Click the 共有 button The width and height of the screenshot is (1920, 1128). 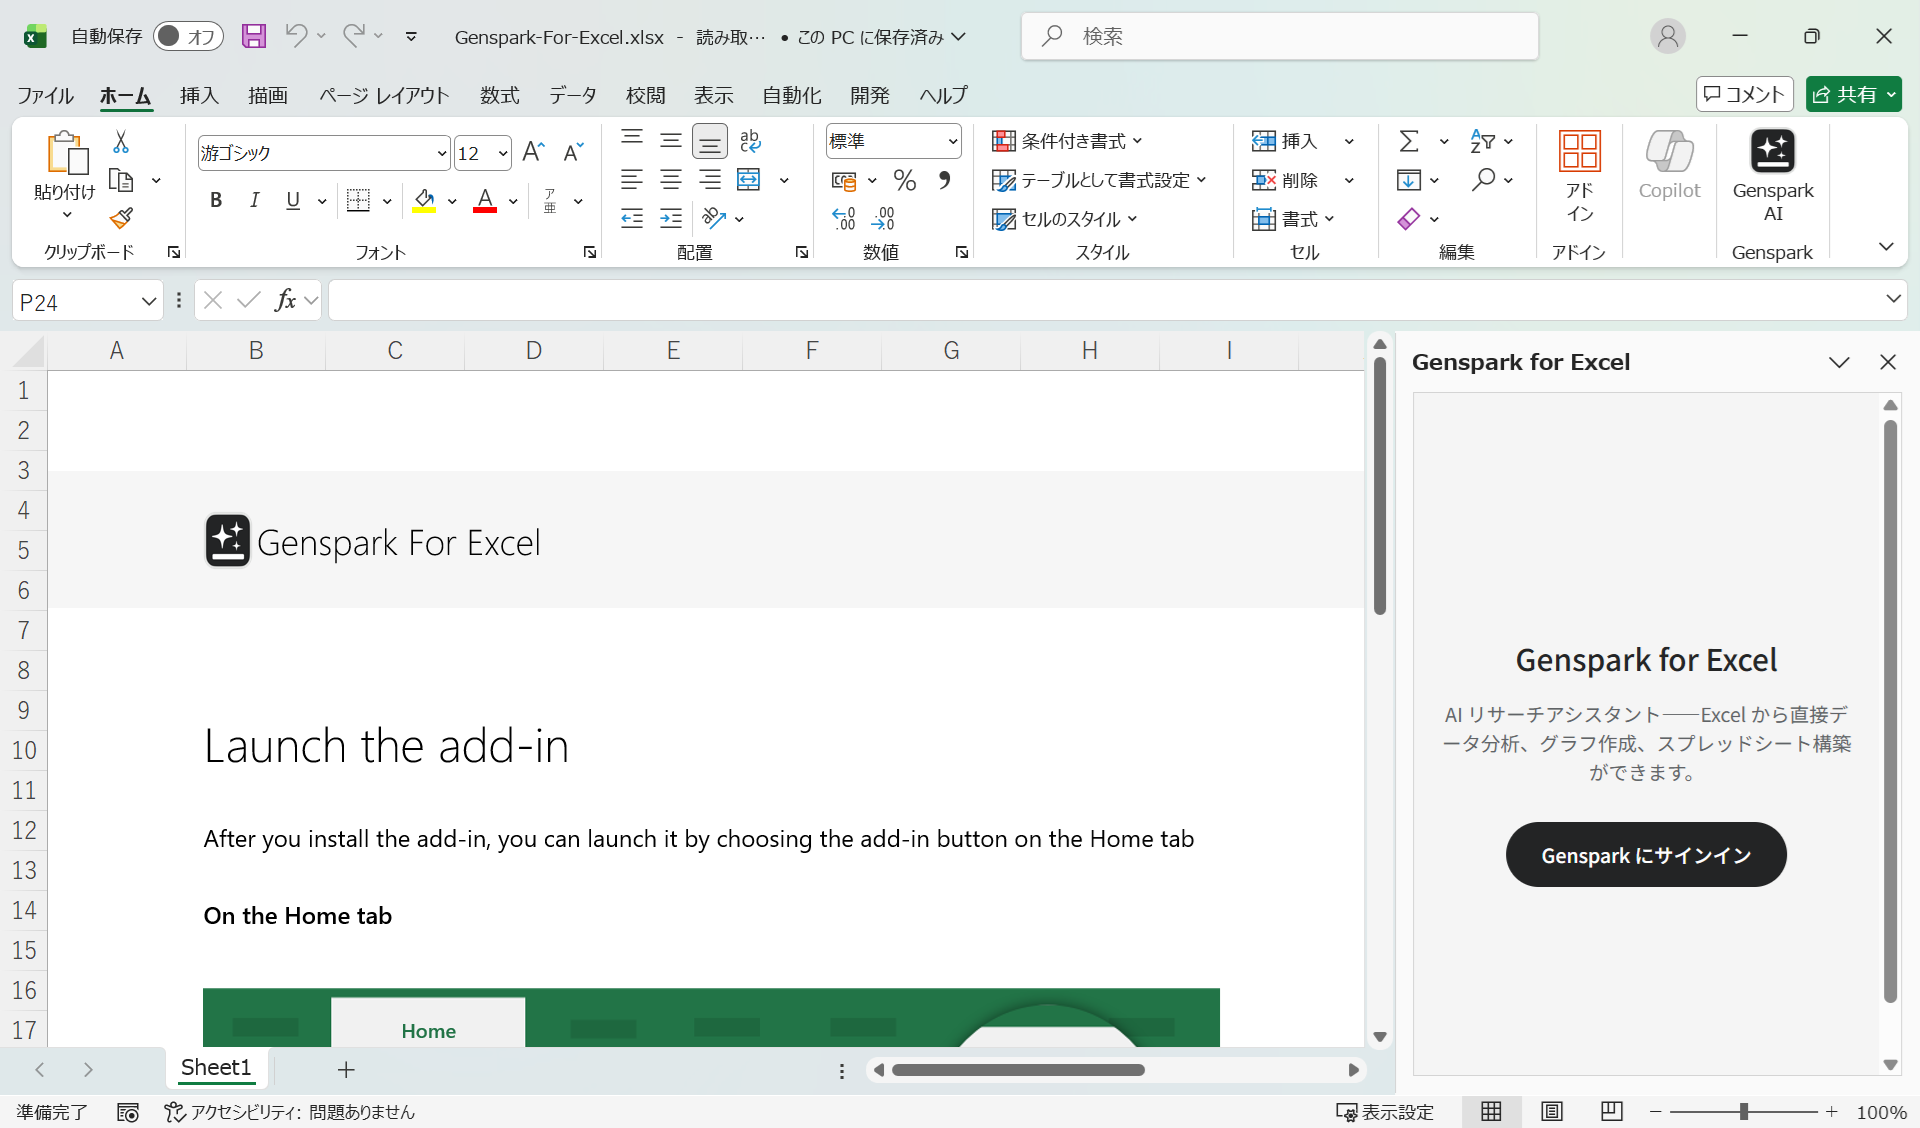click(x=1854, y=94)
